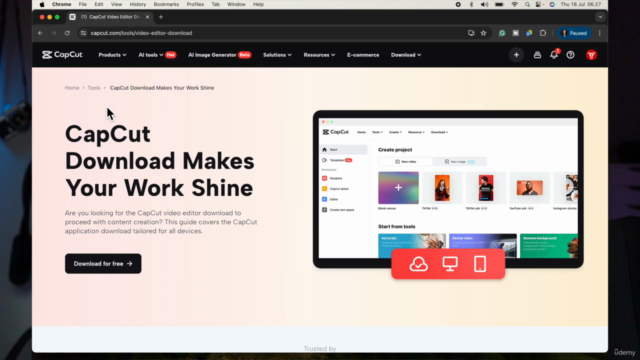The image size is (640, 360).
Task: Open AI Image Generator Beta link
Action: 220,55
